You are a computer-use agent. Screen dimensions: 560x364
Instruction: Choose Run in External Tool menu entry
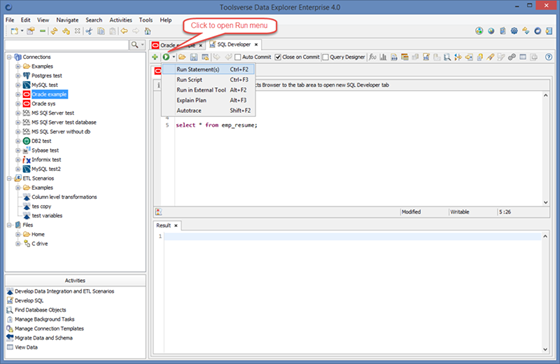pos(208,90)
